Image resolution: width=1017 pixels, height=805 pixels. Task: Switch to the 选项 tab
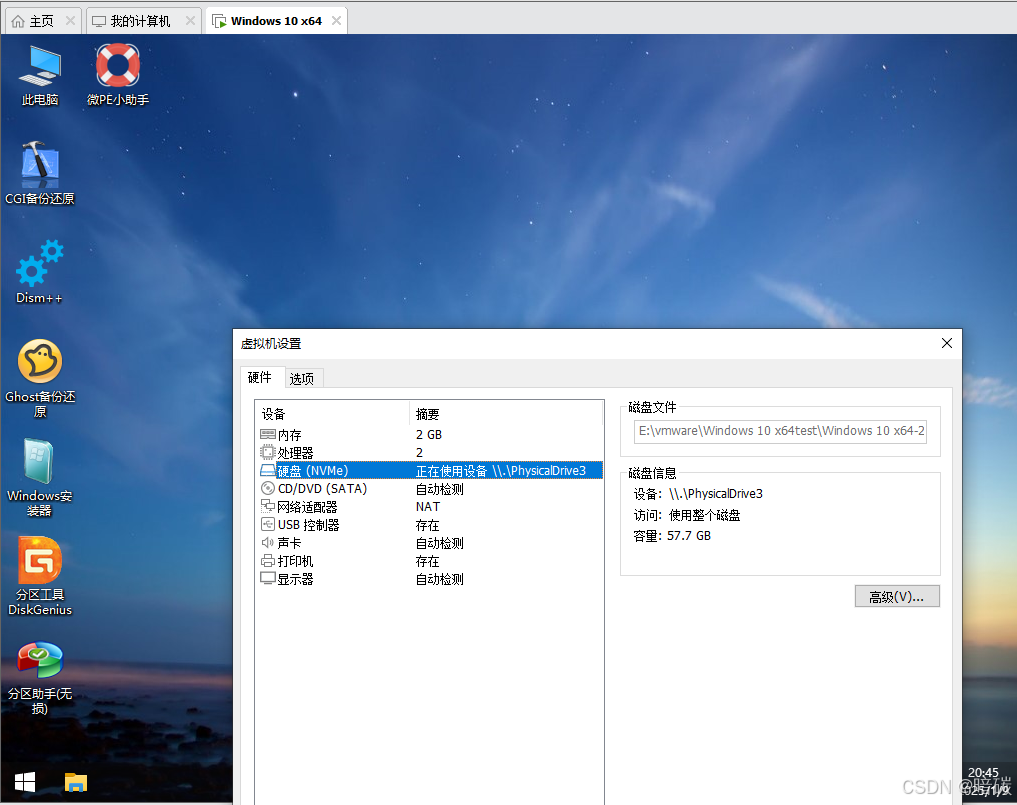(x=302, y=378)
